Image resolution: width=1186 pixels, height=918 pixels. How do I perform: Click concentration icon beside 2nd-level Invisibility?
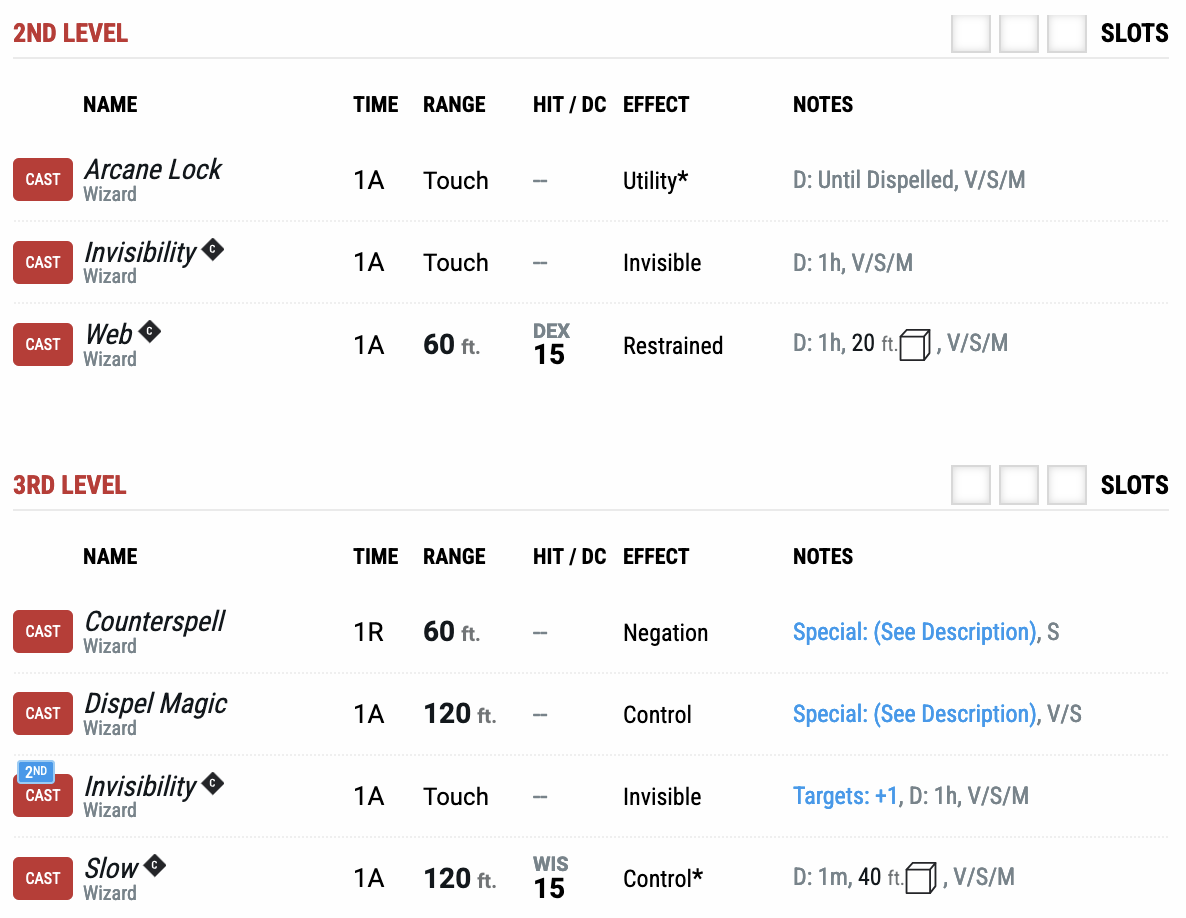pos(212,249)
